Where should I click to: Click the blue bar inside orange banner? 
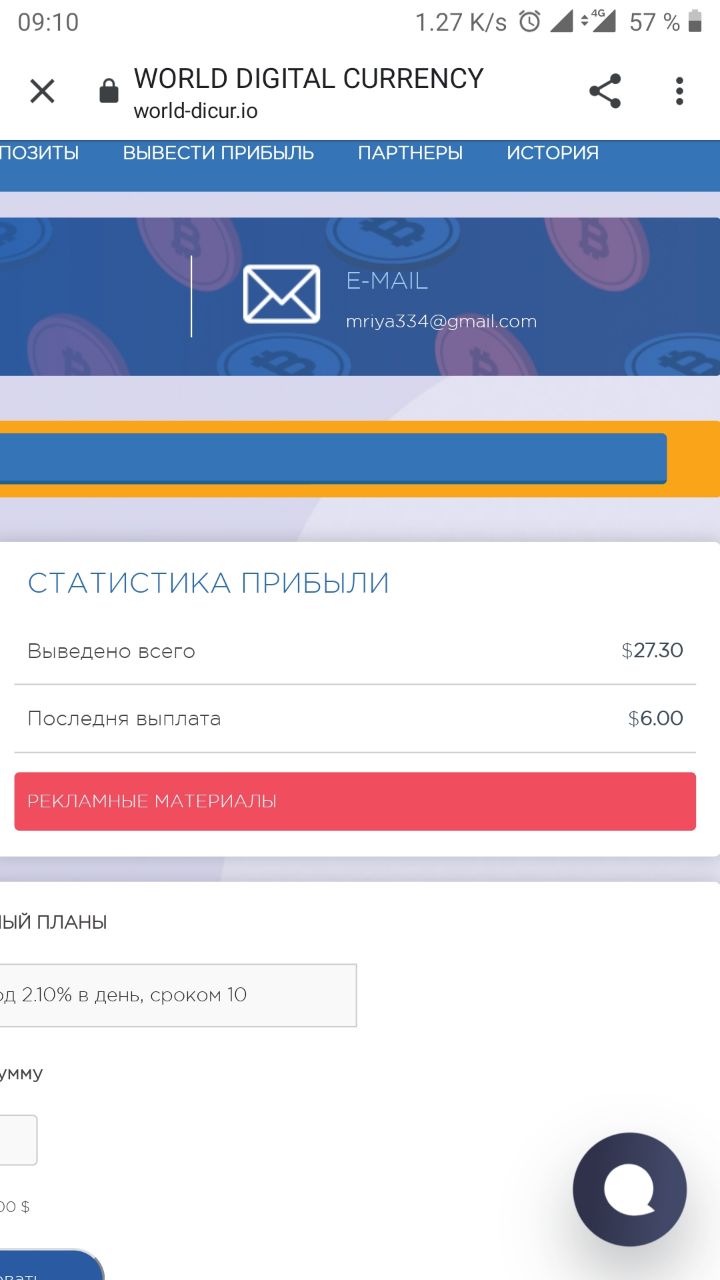[332, 459]
